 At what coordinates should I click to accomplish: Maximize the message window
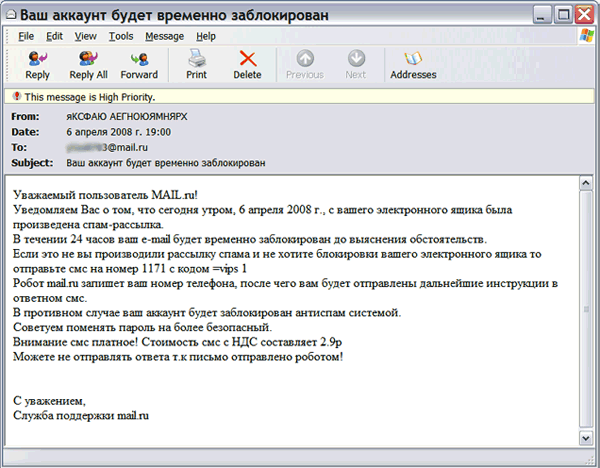pyautogui.click(x=563, y=15)
